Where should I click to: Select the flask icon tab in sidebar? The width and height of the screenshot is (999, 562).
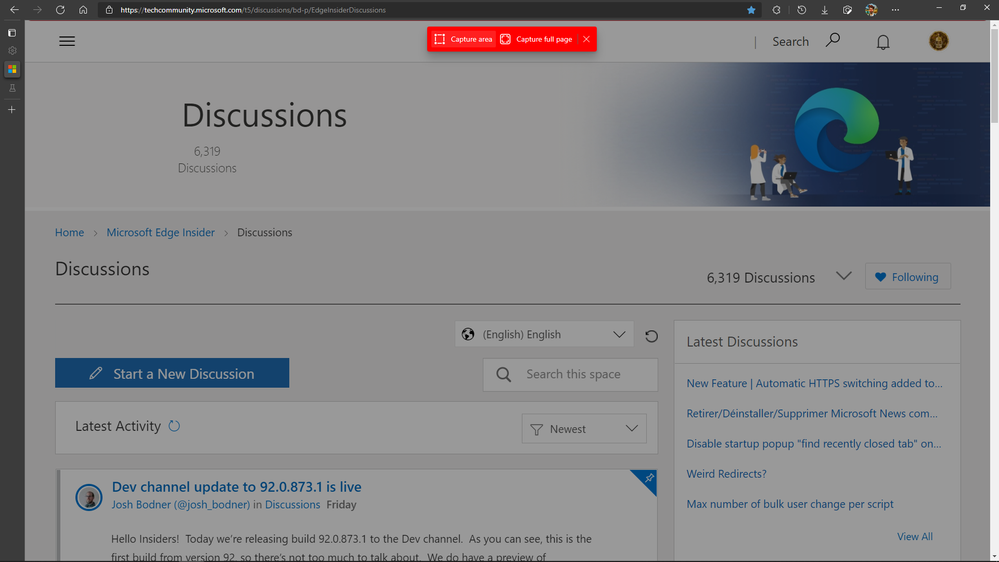(11, 88)
